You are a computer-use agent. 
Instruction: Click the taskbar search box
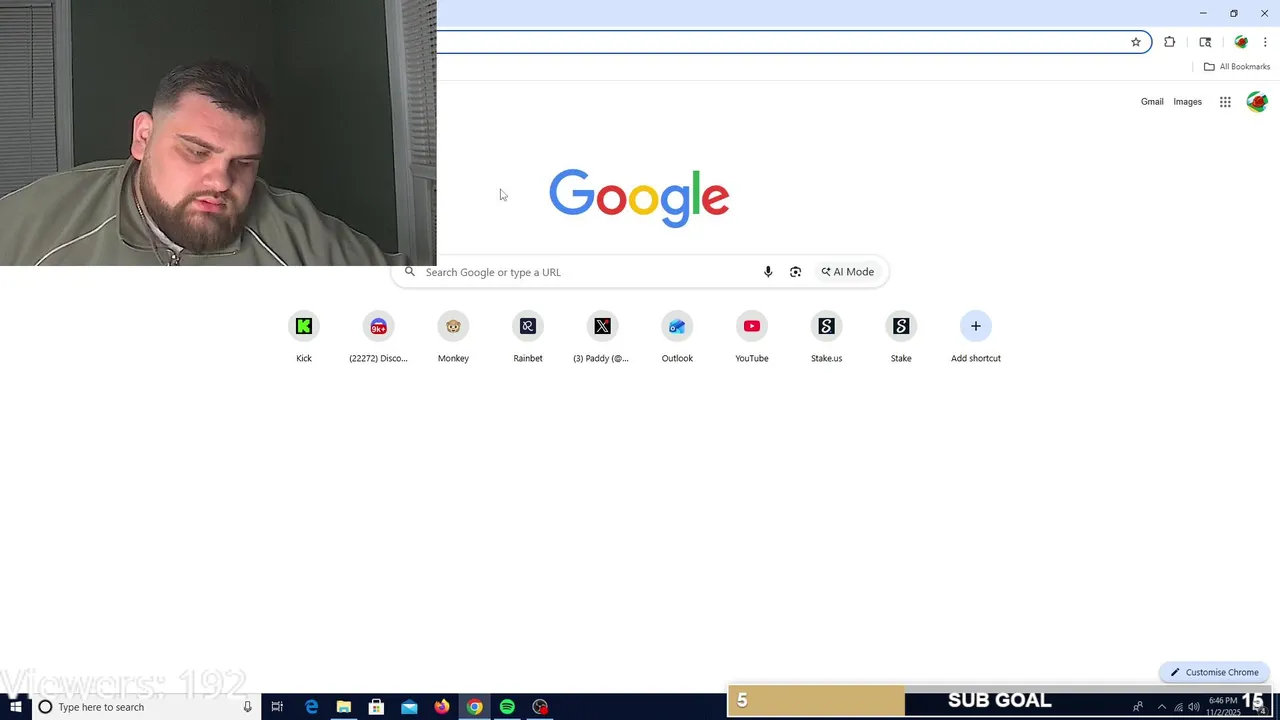(x=147, y=707)
